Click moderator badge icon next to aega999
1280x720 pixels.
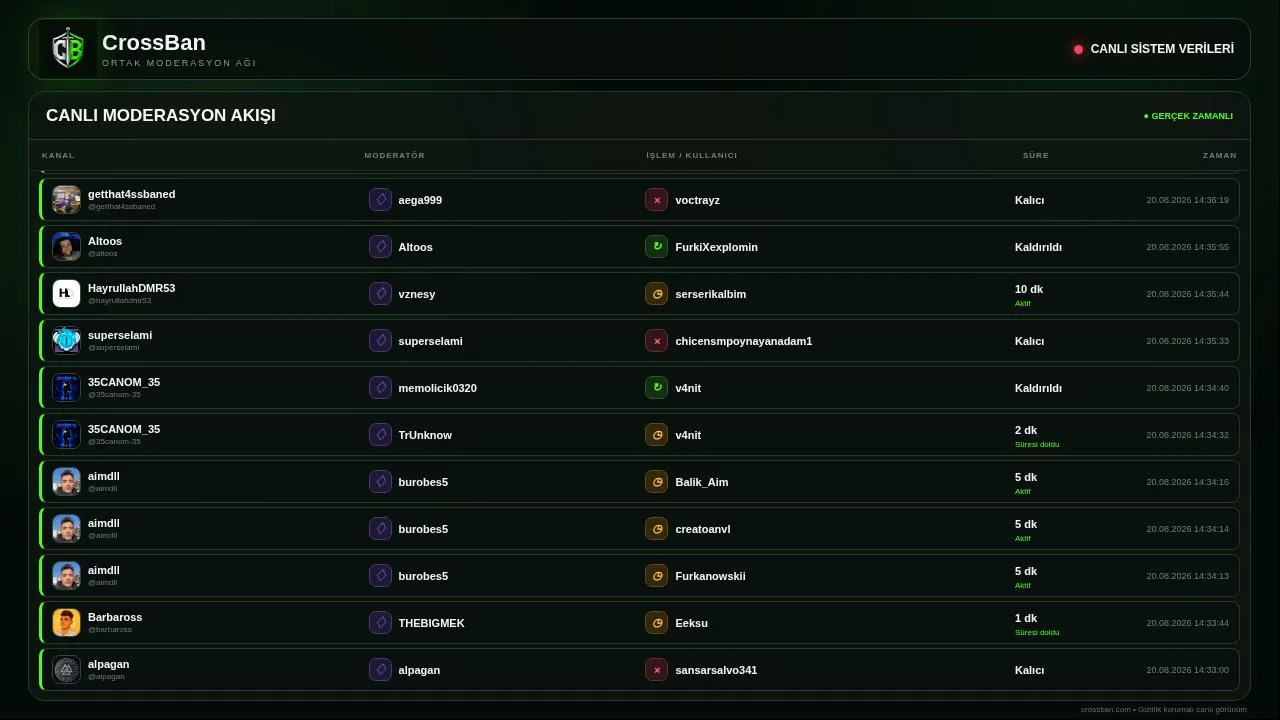pos(380,200)
